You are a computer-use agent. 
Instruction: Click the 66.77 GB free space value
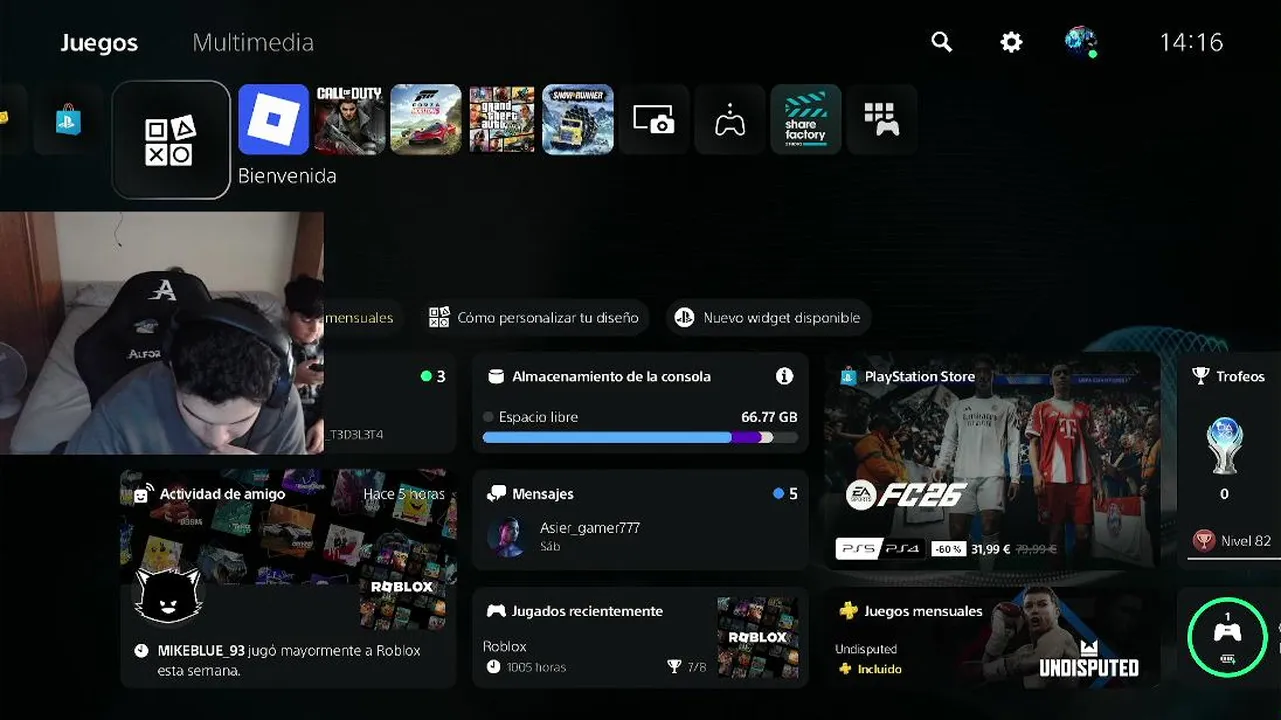click(x=769, y=417)
